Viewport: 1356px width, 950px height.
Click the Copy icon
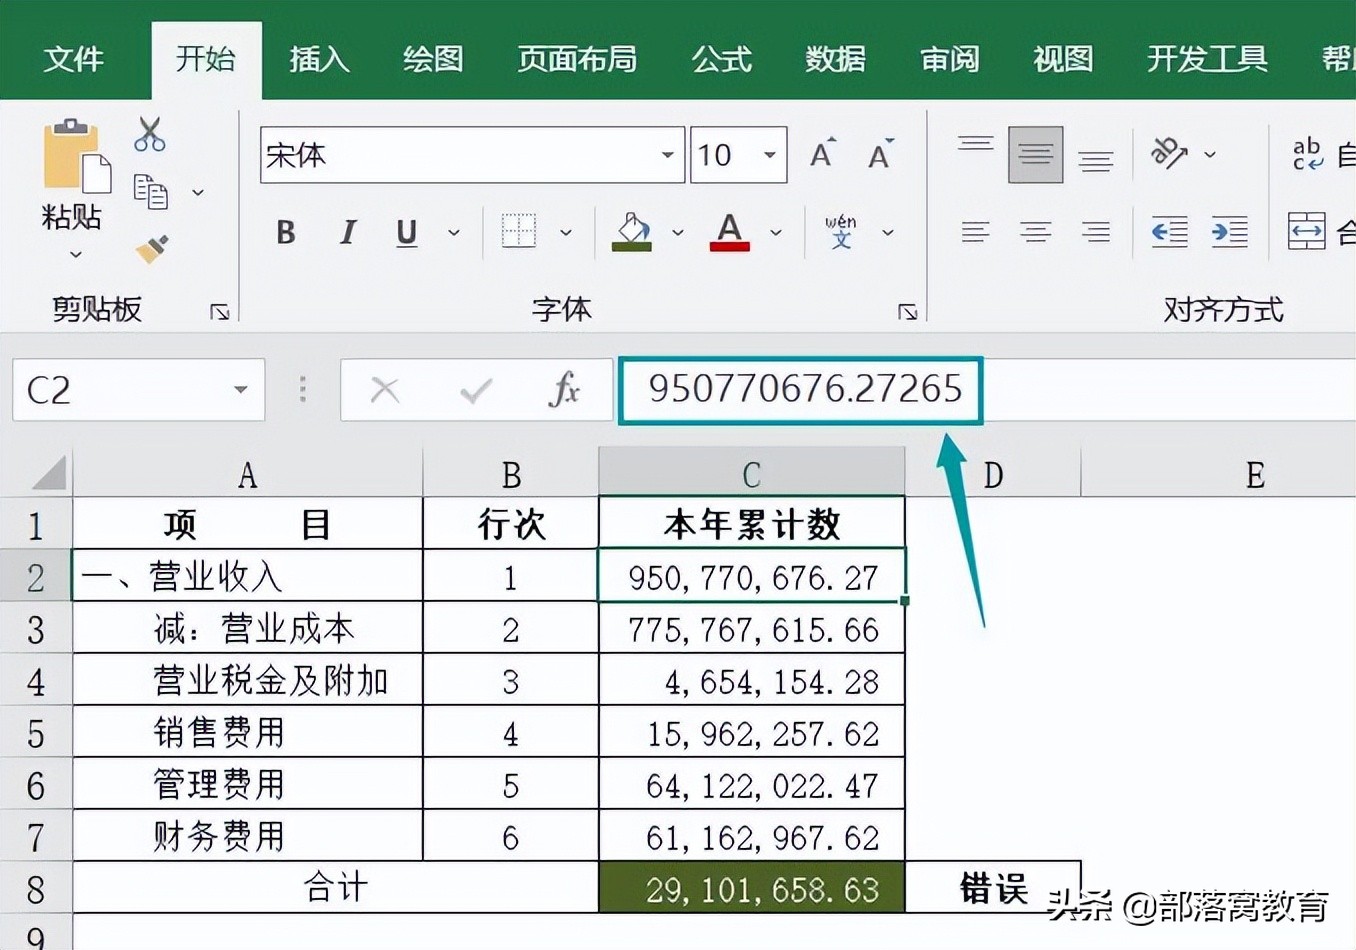tap(150, 191)
